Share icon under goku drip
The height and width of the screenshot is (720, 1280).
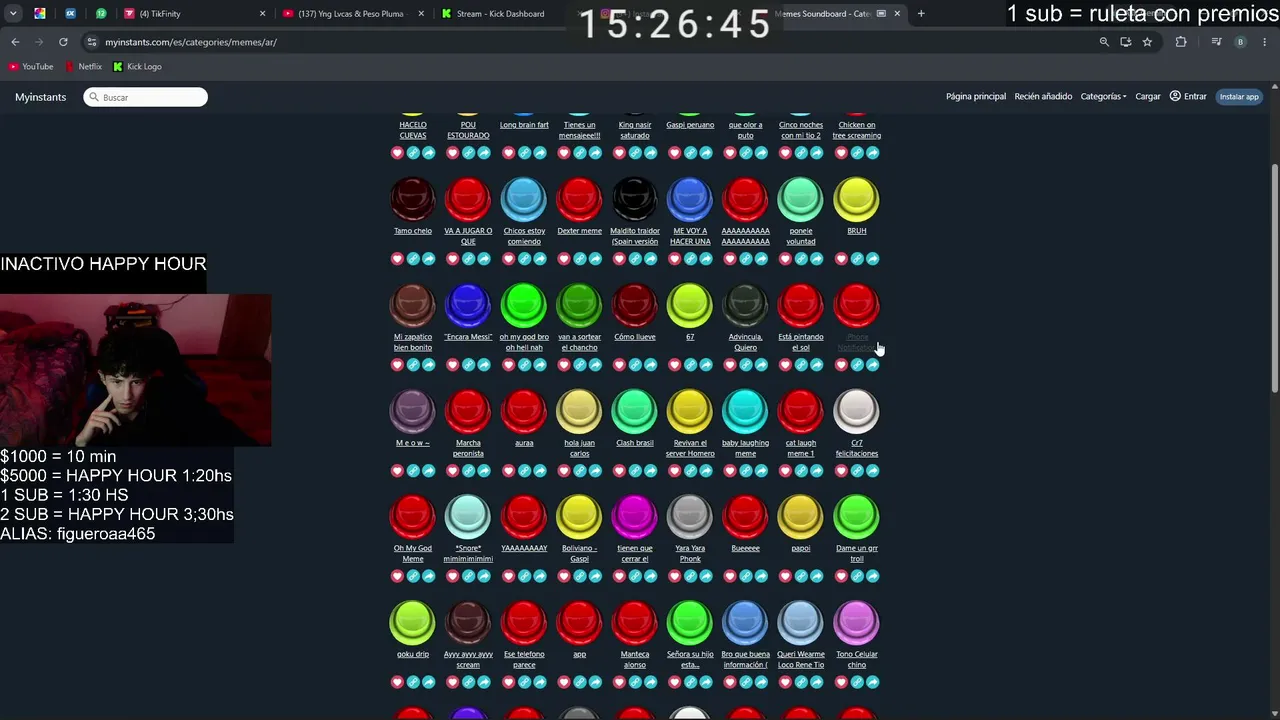429,682
